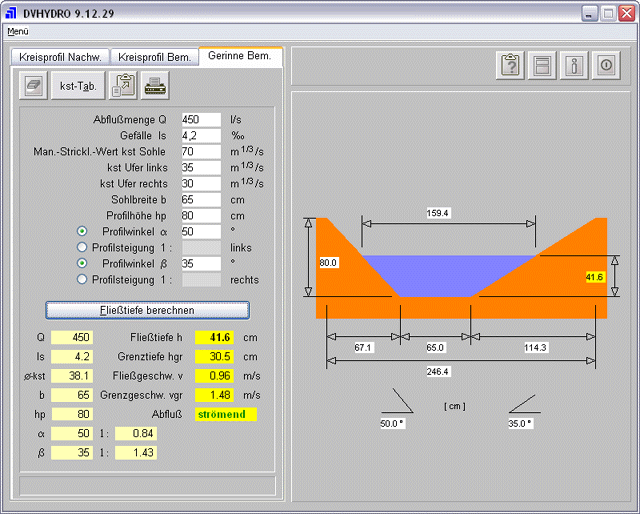Click the 35.0° angle label
This screenshot has height=514, width=640.
pyautogui.click(x=520, y=424)
